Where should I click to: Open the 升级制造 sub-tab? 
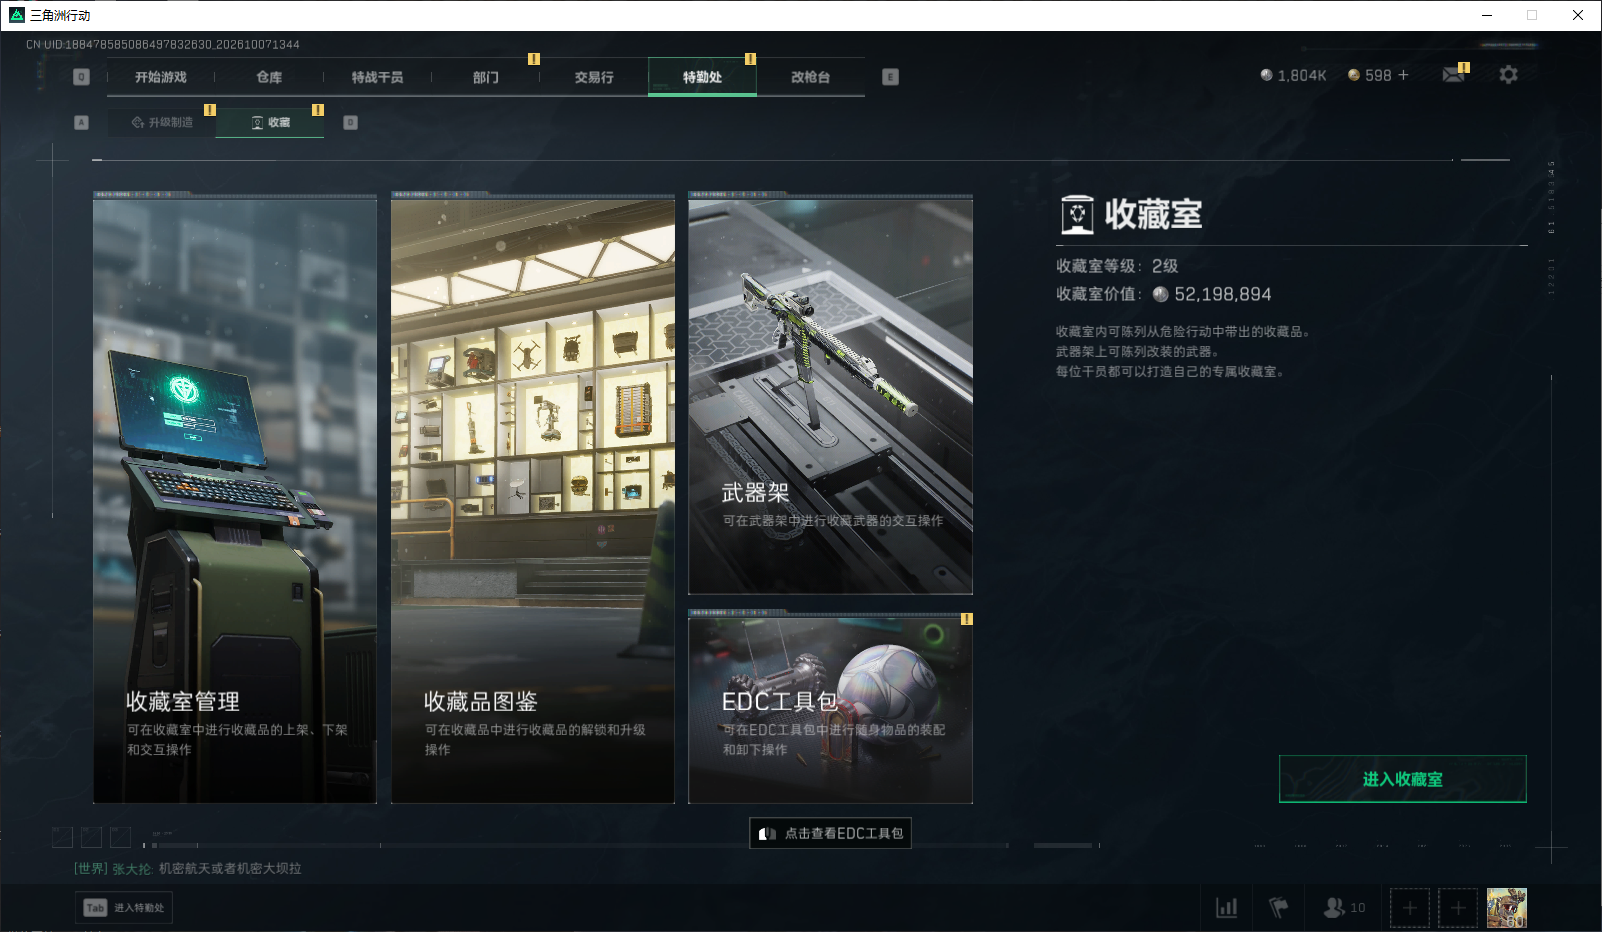pyautogui.click(x=162, y=122)
